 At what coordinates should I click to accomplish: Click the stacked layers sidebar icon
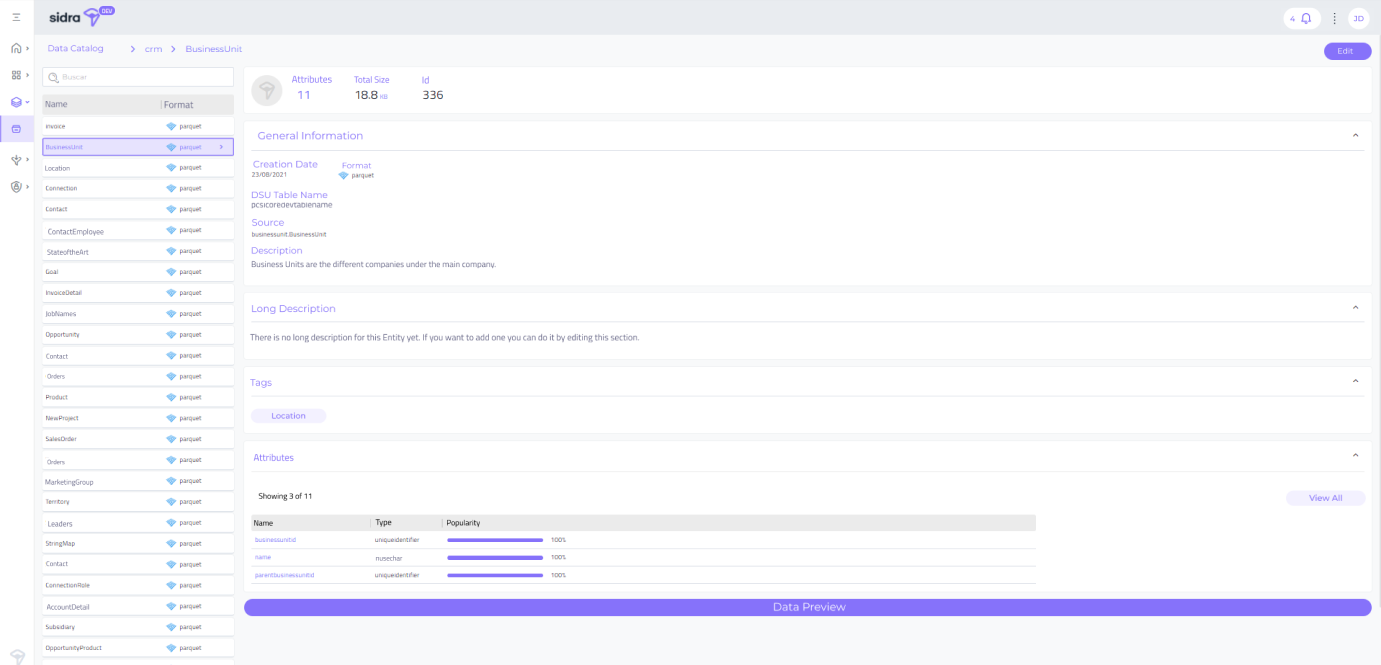coord(15,102)
